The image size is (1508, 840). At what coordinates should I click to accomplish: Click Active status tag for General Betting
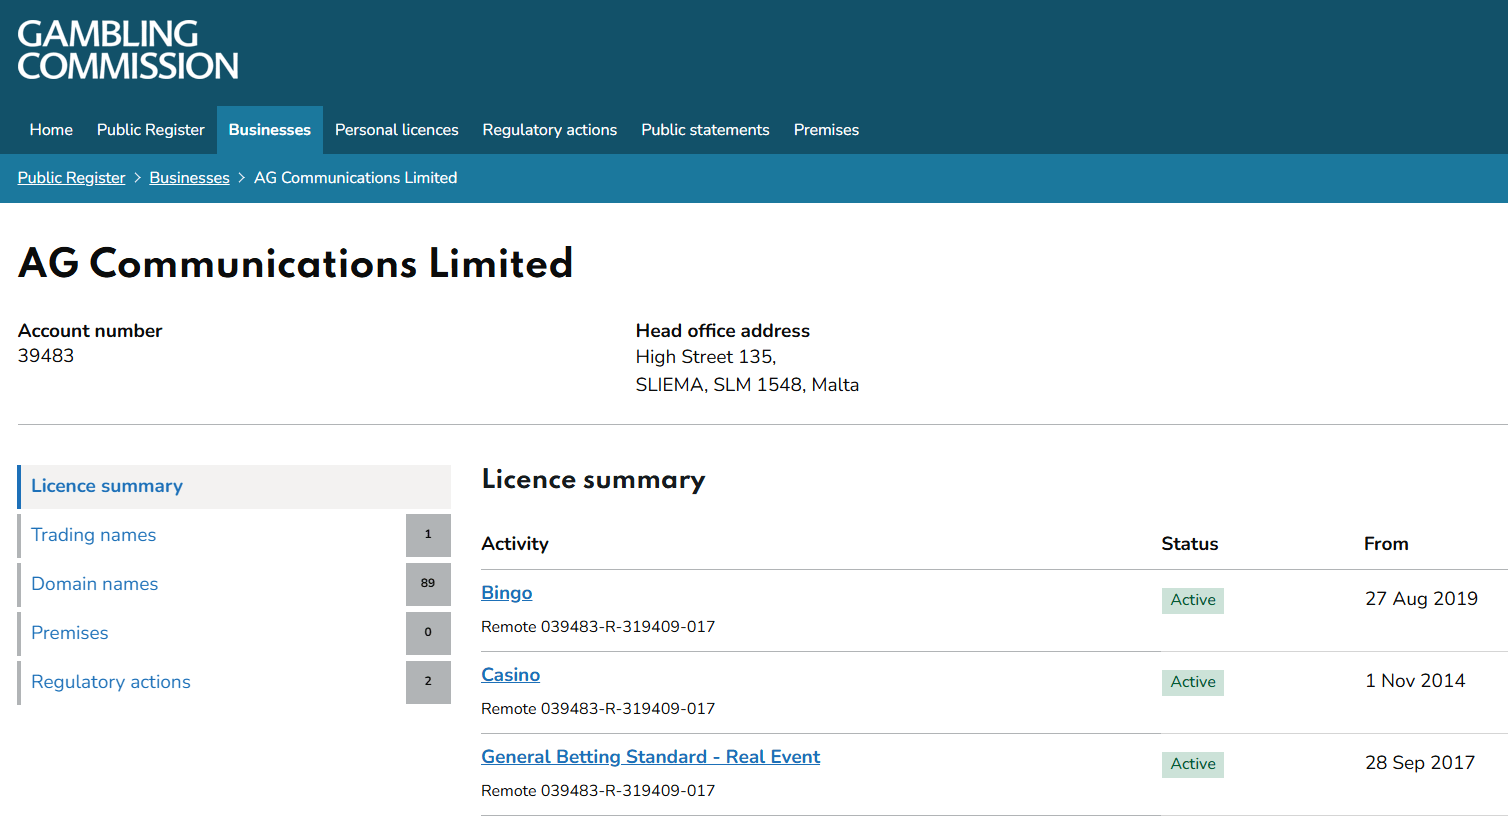[1193, 764]
